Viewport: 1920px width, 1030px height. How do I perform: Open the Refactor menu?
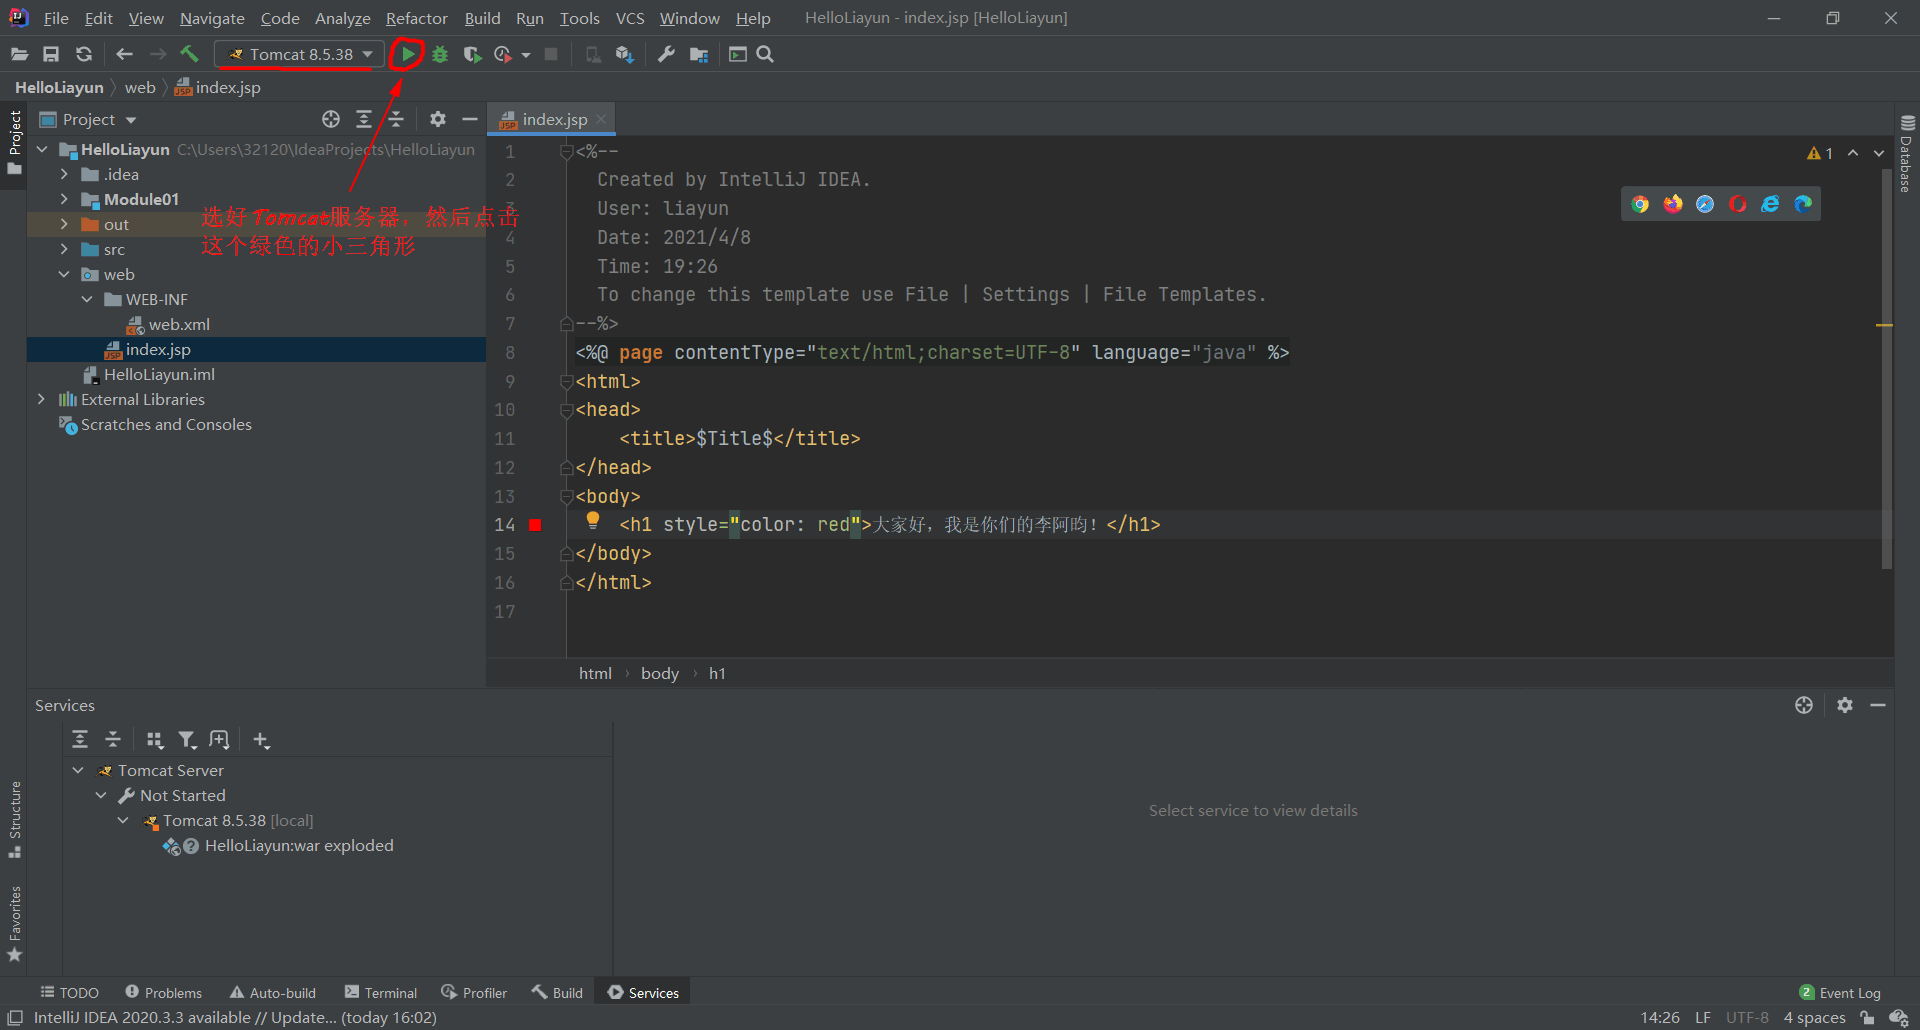[x=416, y=18]
